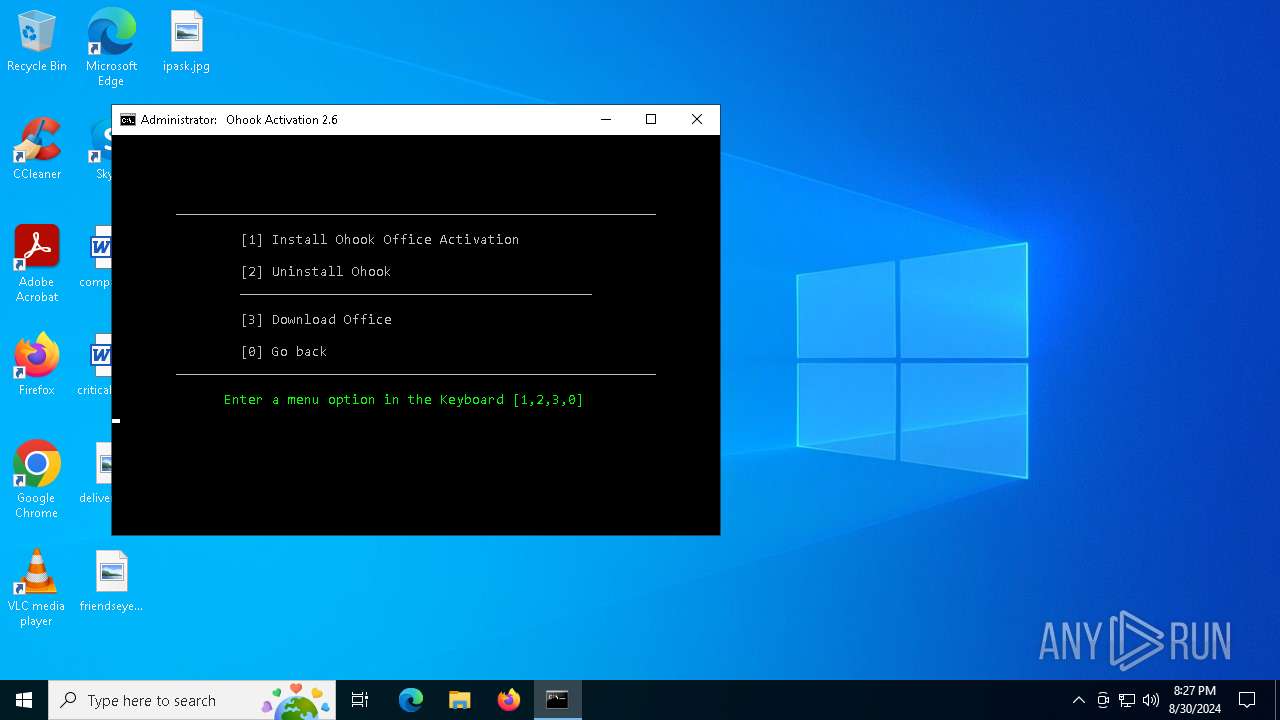
Task: Minimize the Ohook Activation window
Action: tap(605, 120)
